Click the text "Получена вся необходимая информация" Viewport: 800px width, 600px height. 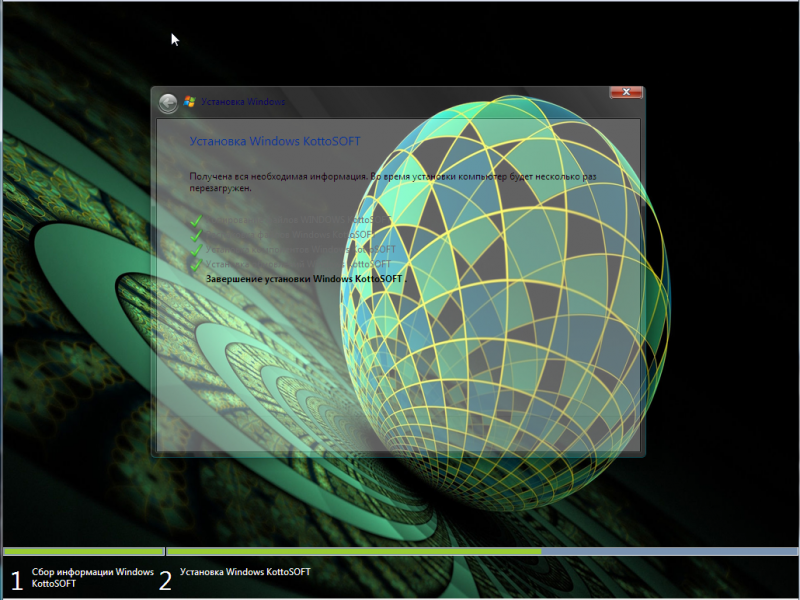point(278,177)
